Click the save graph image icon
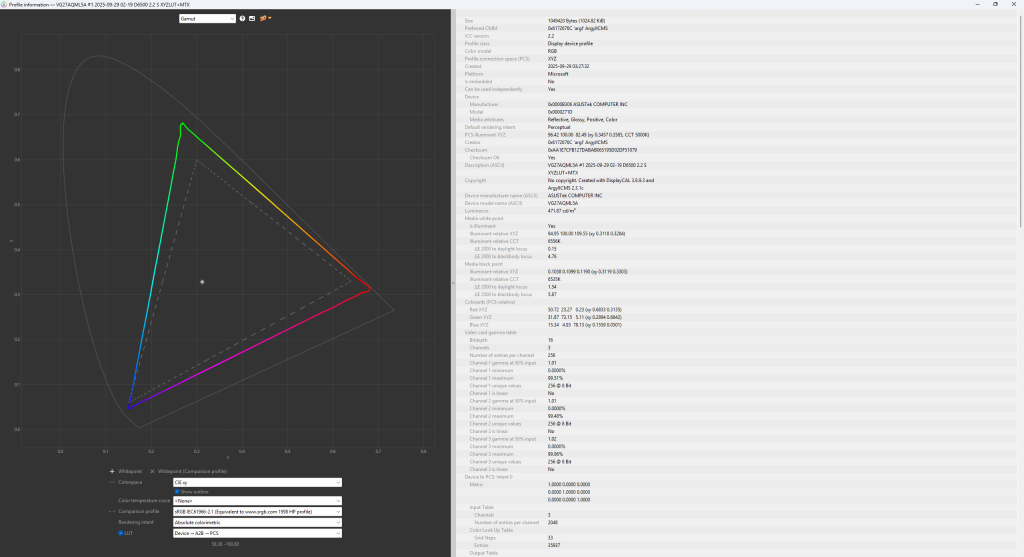Viewport: 1024px width, 557px height. (252, 18)
